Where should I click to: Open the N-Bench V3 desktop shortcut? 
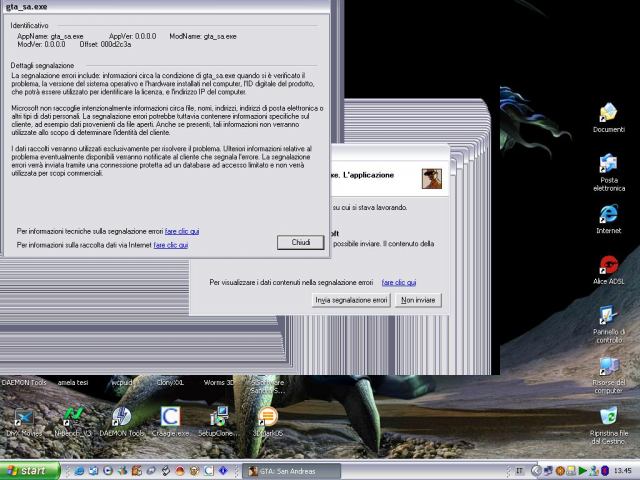point(73,422)
